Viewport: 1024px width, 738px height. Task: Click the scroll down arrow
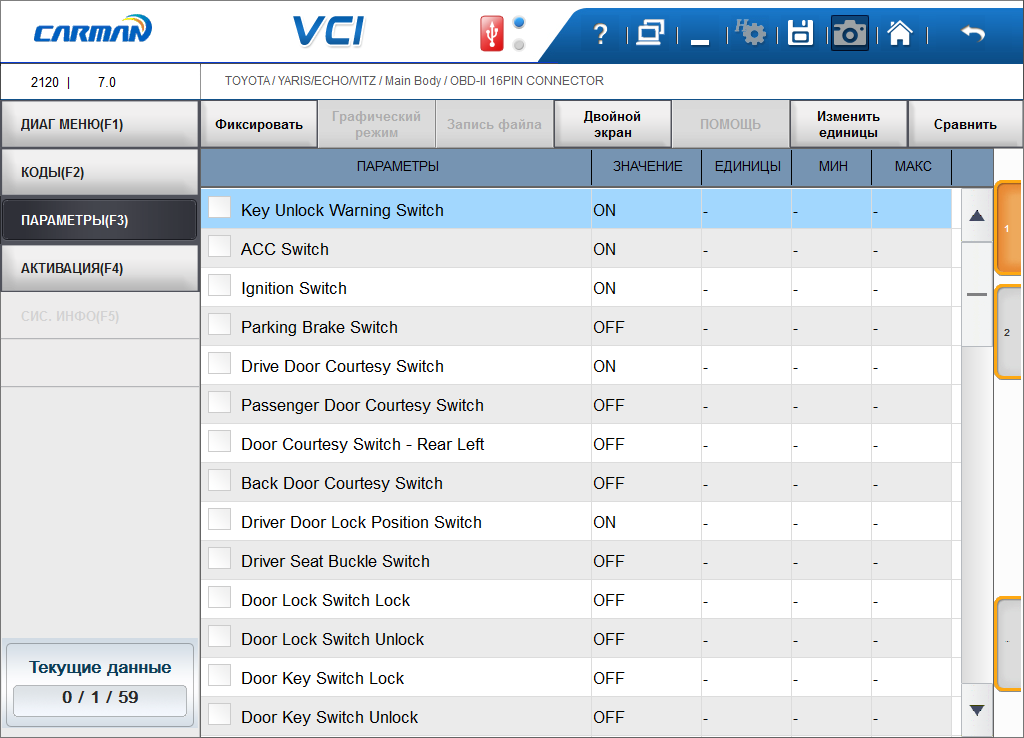(x=977, y=710)
